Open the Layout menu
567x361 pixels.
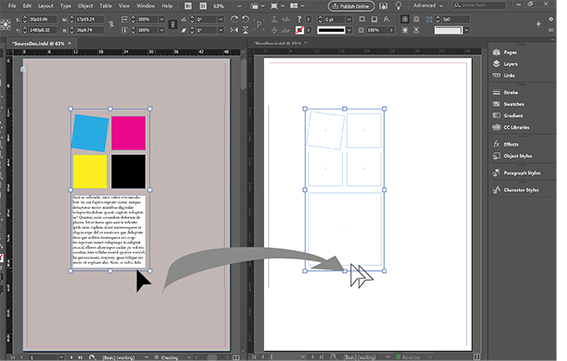pyautogui.click(x=46, y=6)
